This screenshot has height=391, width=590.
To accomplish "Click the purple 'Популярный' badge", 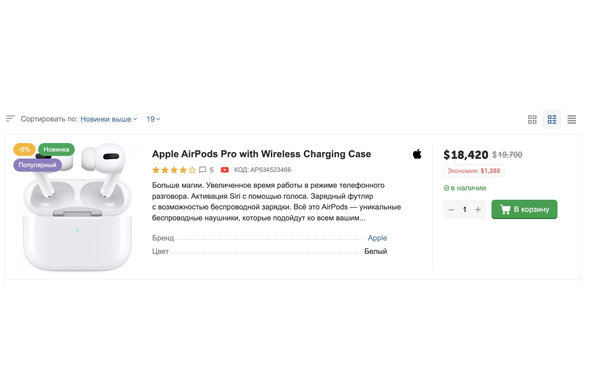I will [38, 165].
